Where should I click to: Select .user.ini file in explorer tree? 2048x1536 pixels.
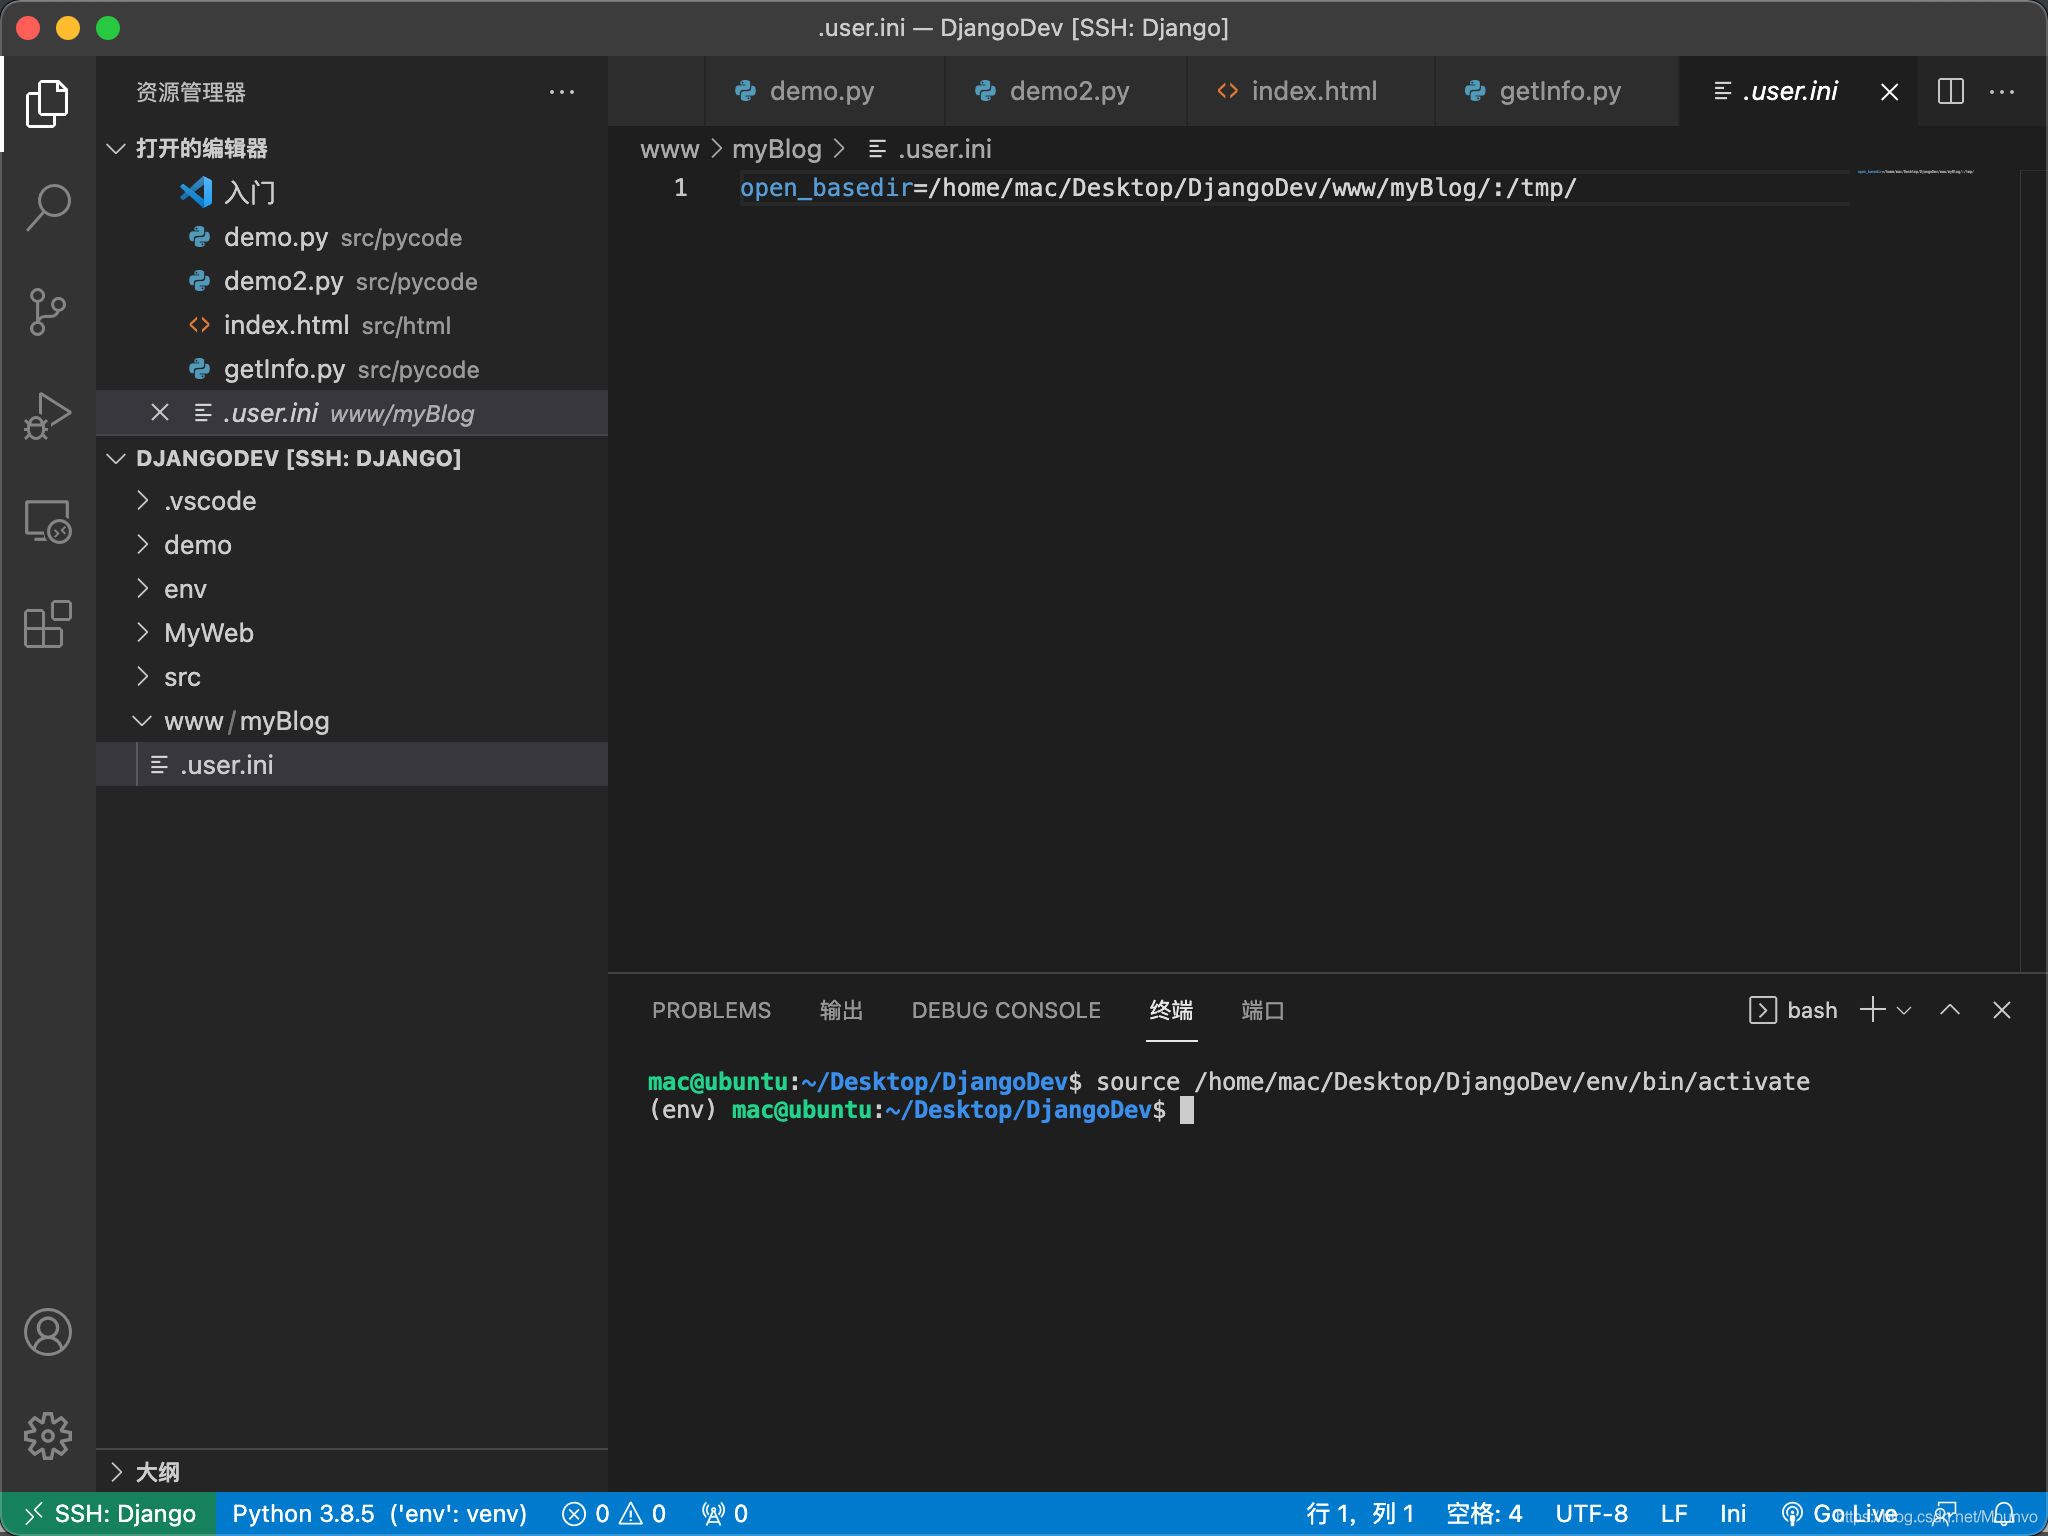point(352,765)
